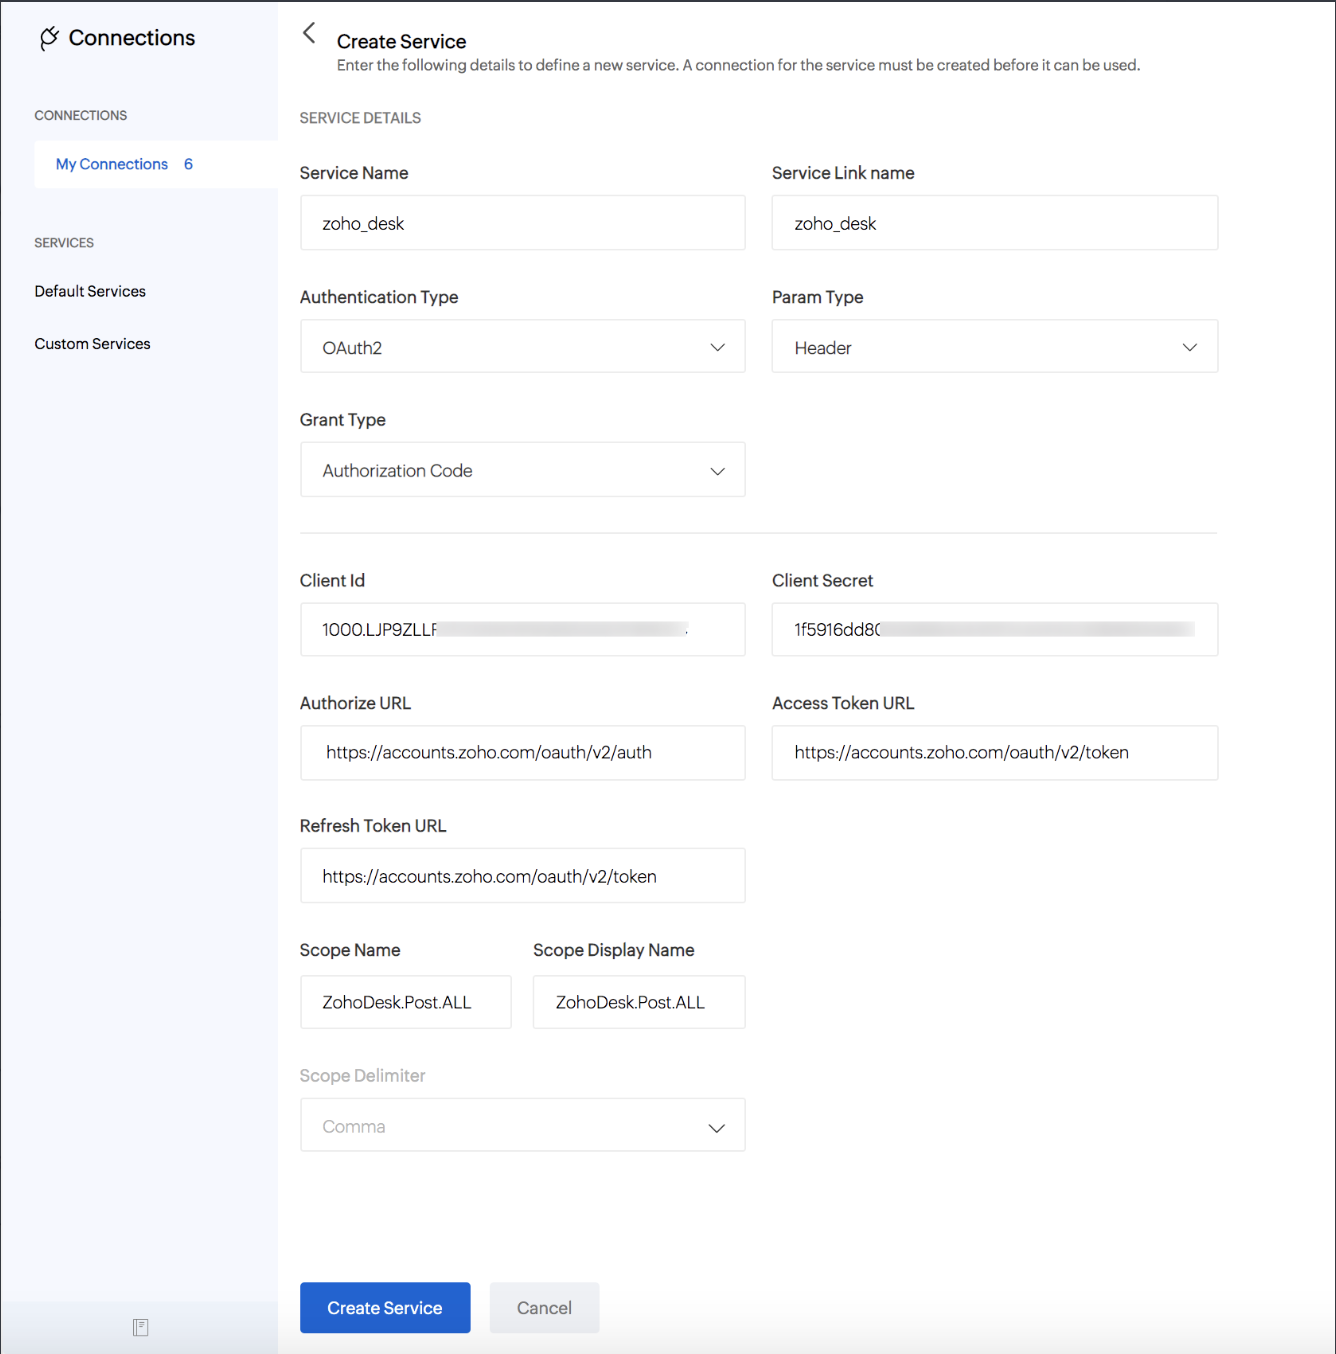Click the Scope Name input field
This screenshot has height=1354, width=1336.
click(x=405, y=1002)
